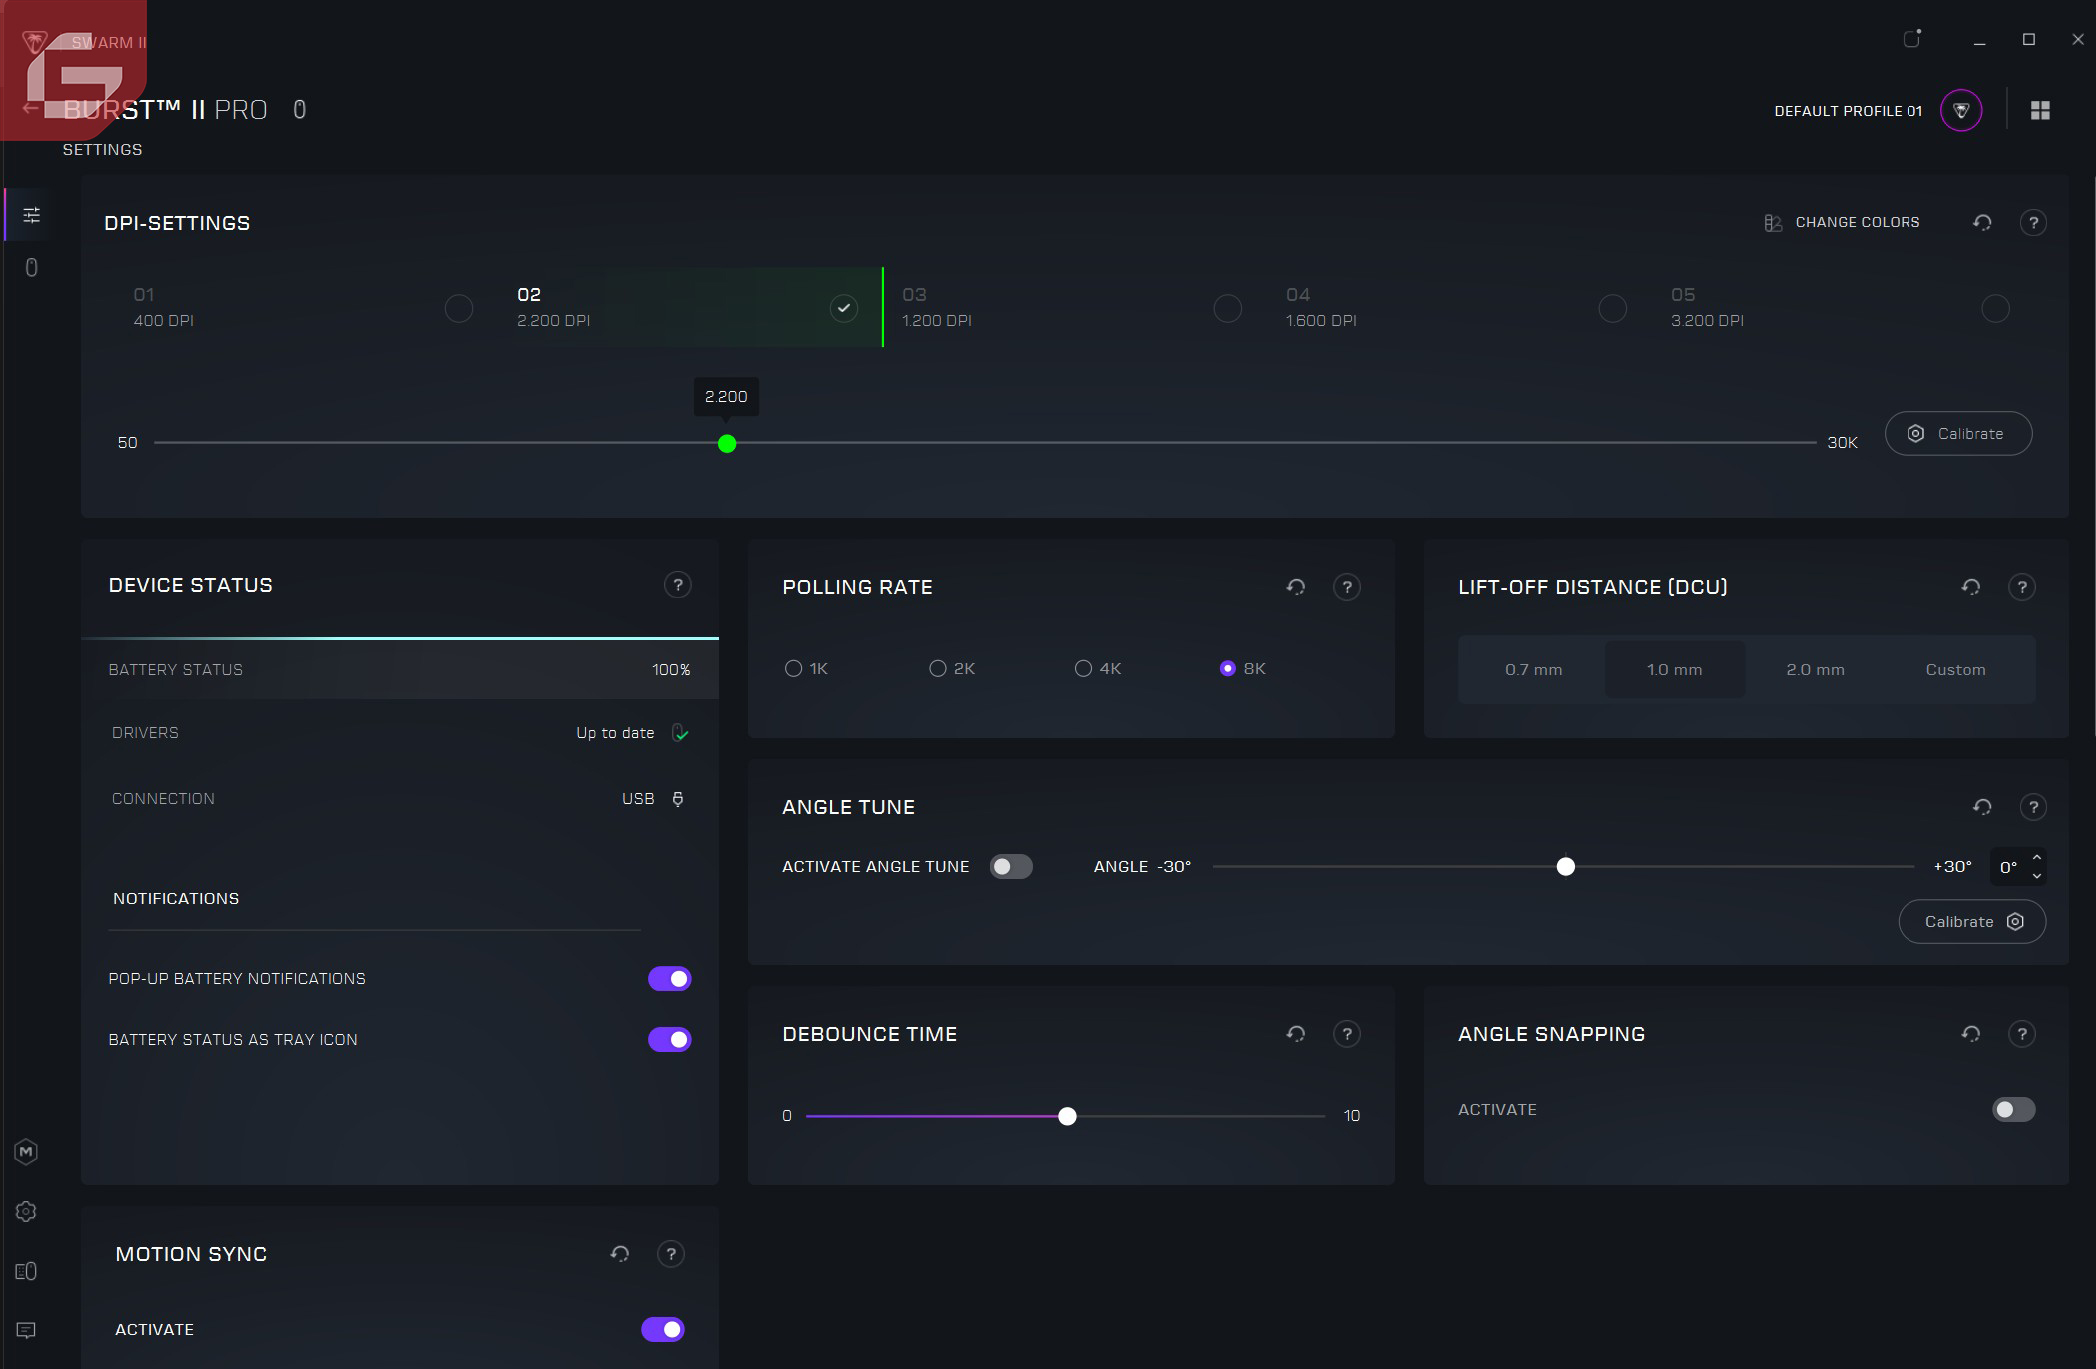The image size is (2096, 1369).
Task: Reset DPI settings to default
Action: (x=1982, y=223)
